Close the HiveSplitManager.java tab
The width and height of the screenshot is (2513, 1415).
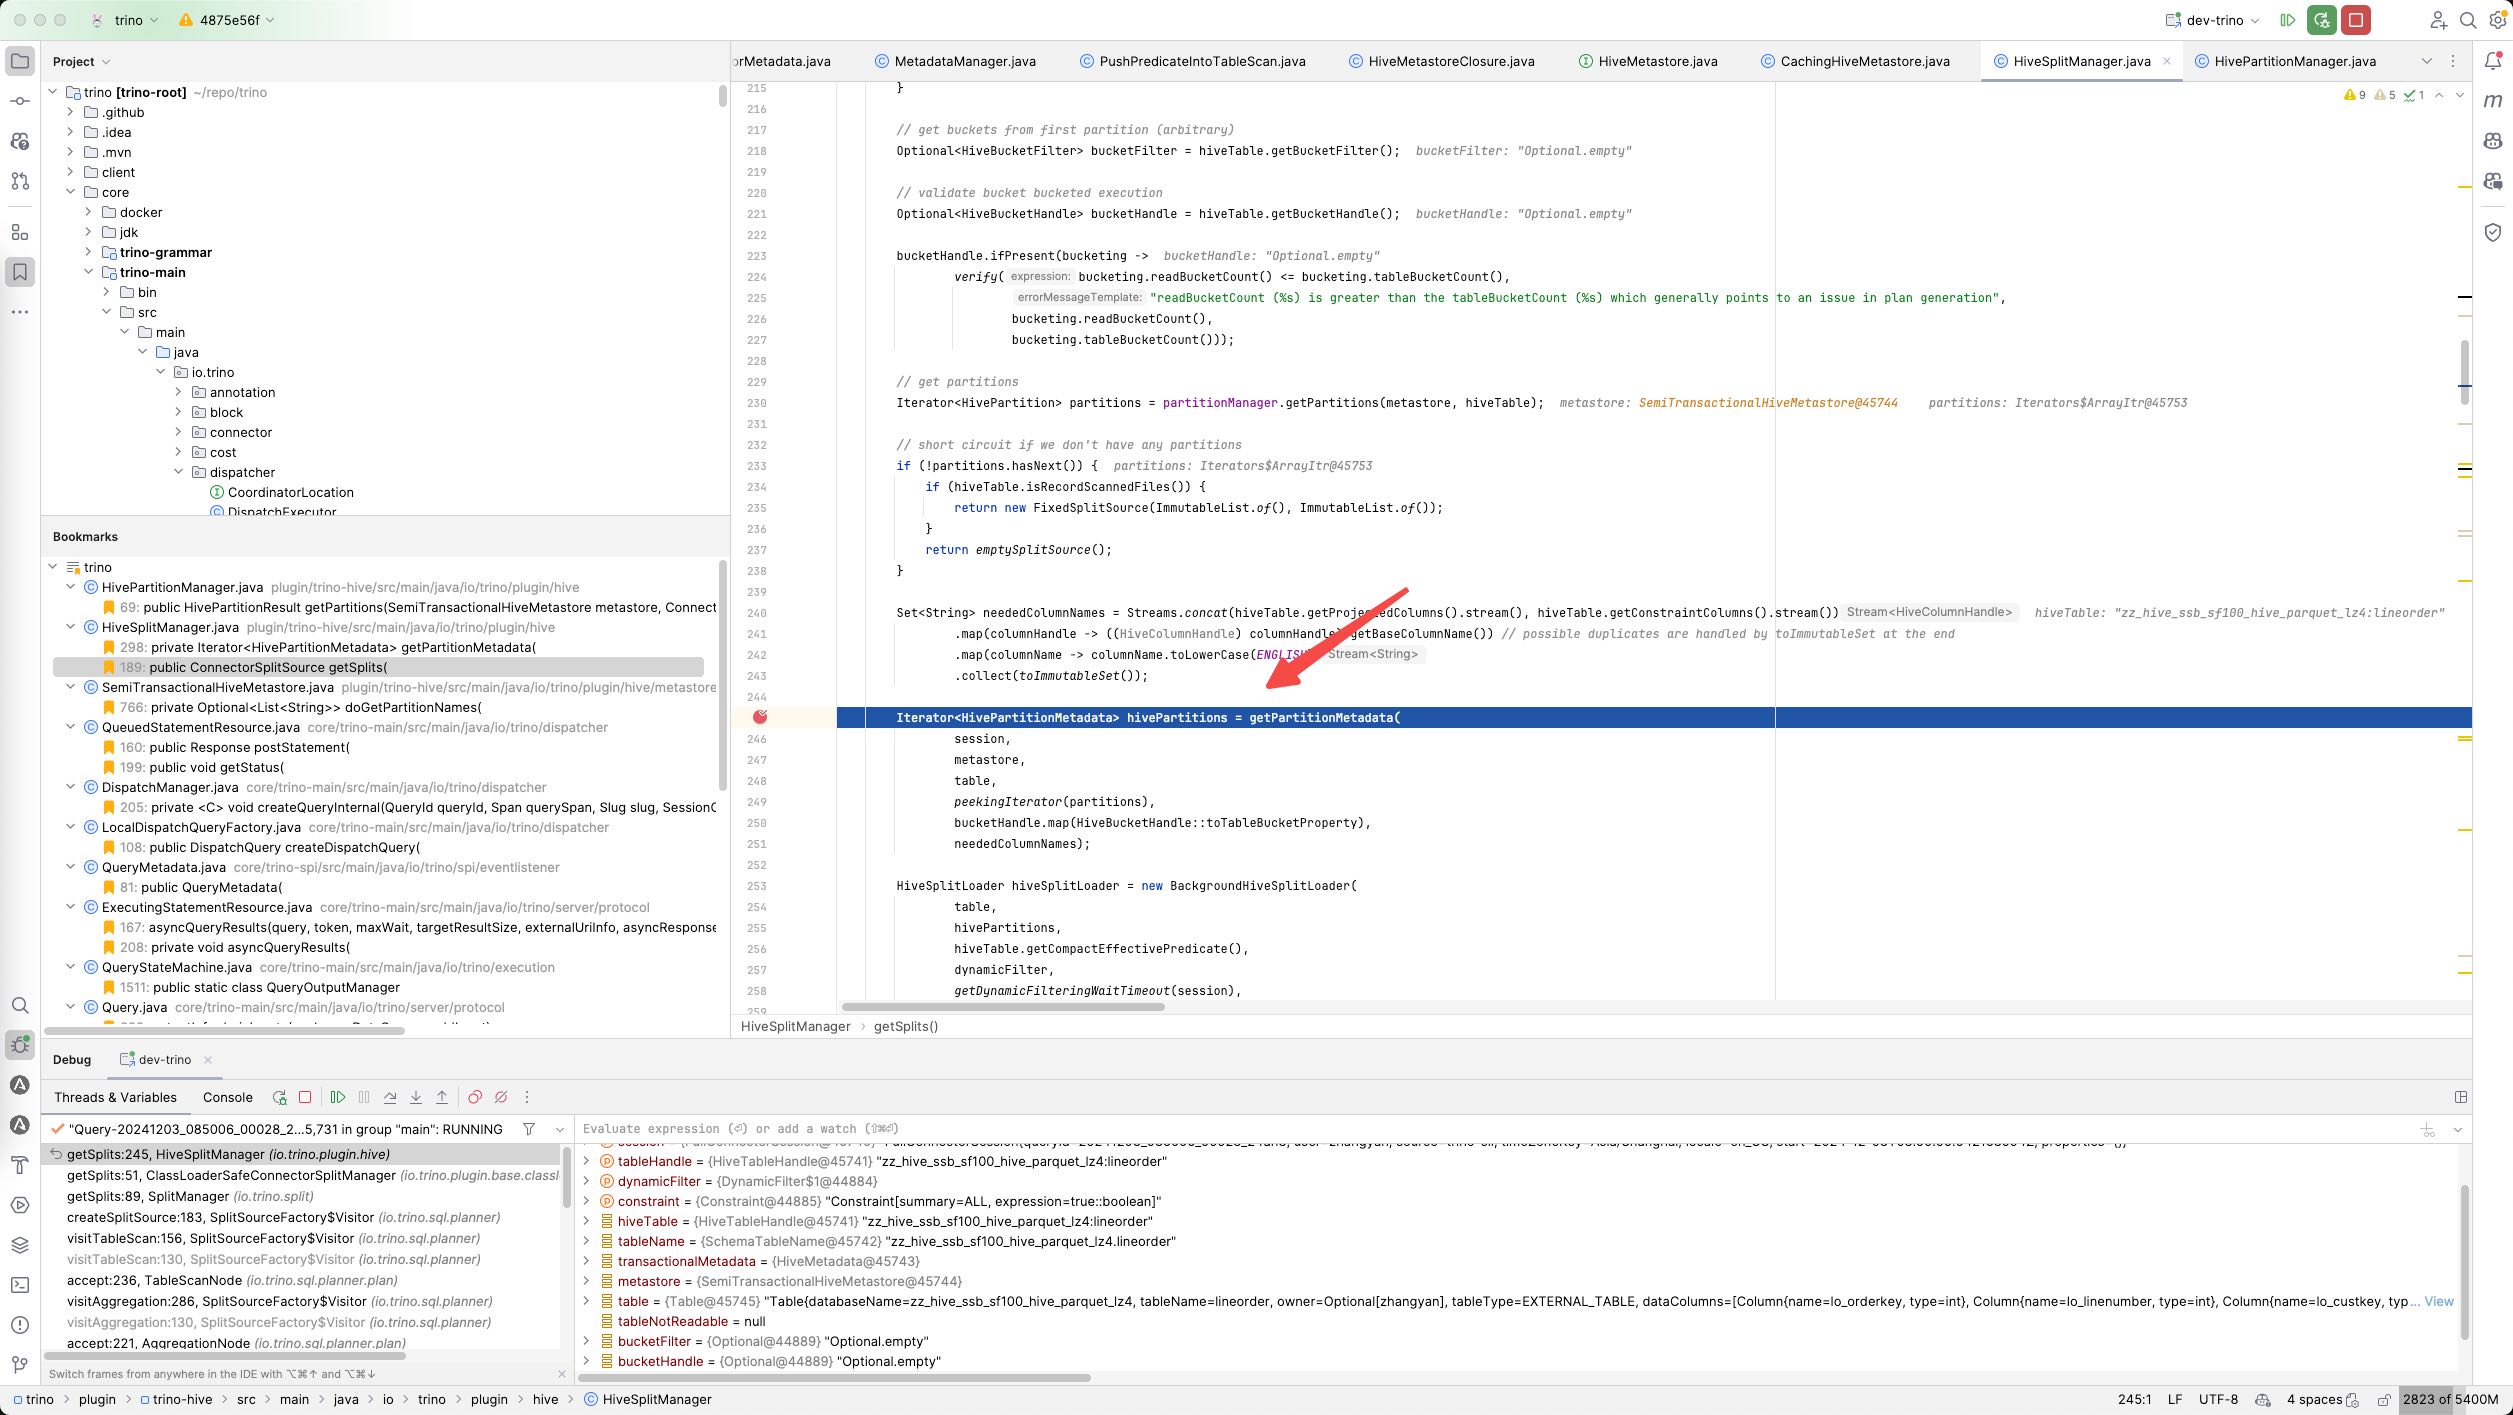[x=2167, y=61]
